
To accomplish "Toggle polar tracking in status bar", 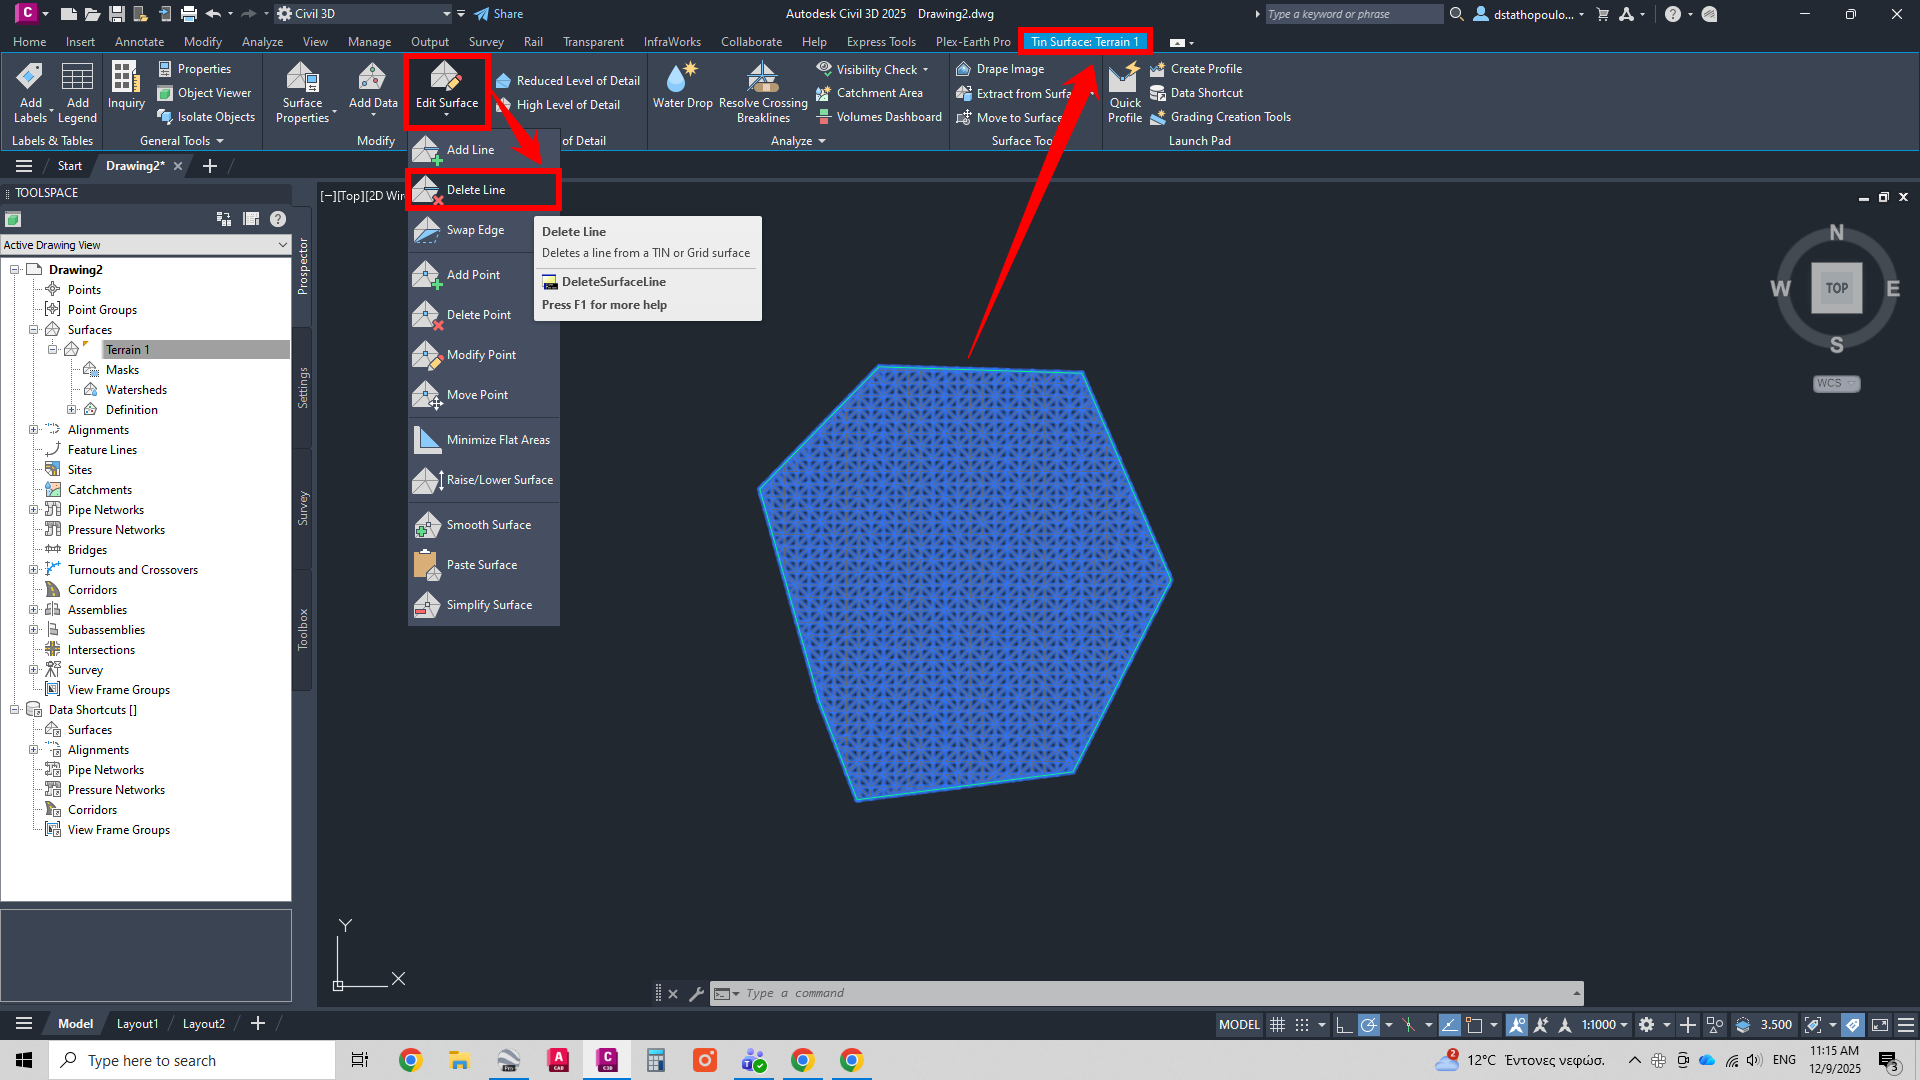I will pos(1369,1024).
